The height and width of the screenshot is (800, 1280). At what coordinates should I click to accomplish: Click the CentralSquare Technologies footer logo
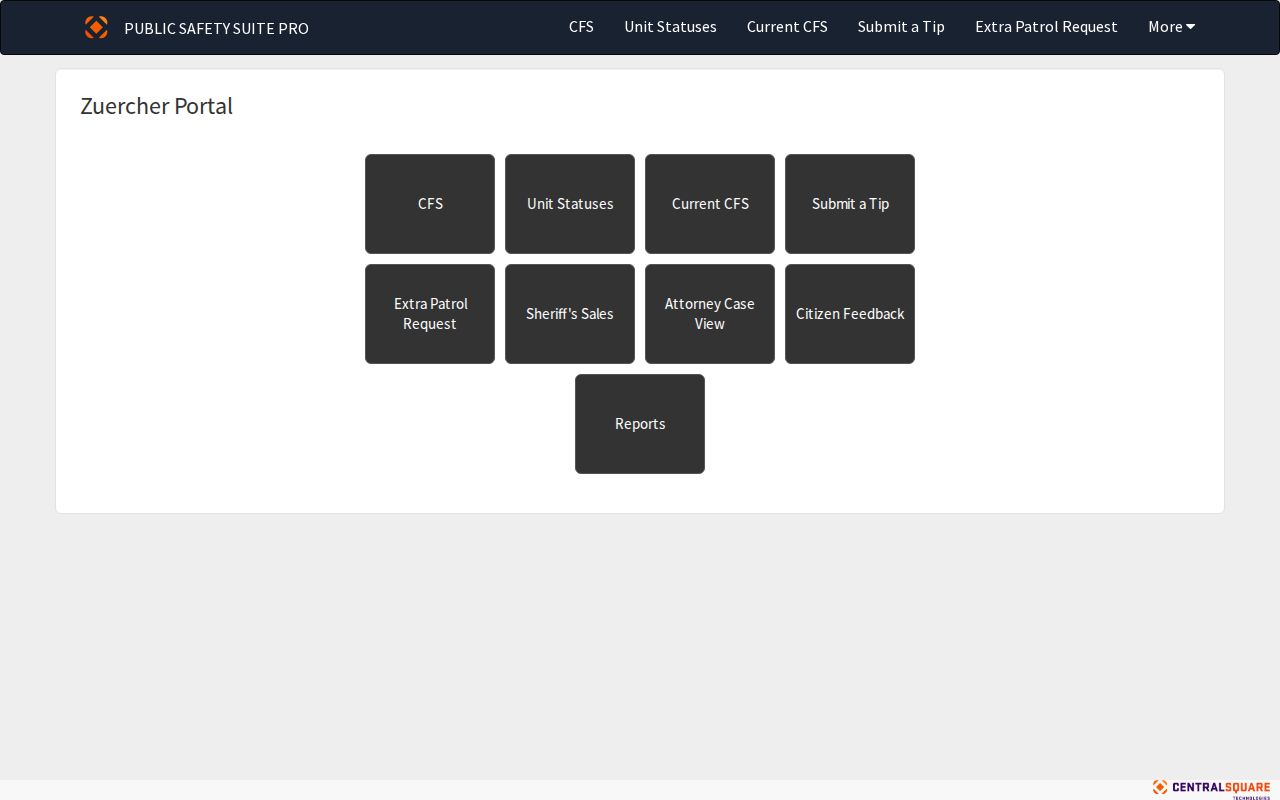tap(1211, 789)
